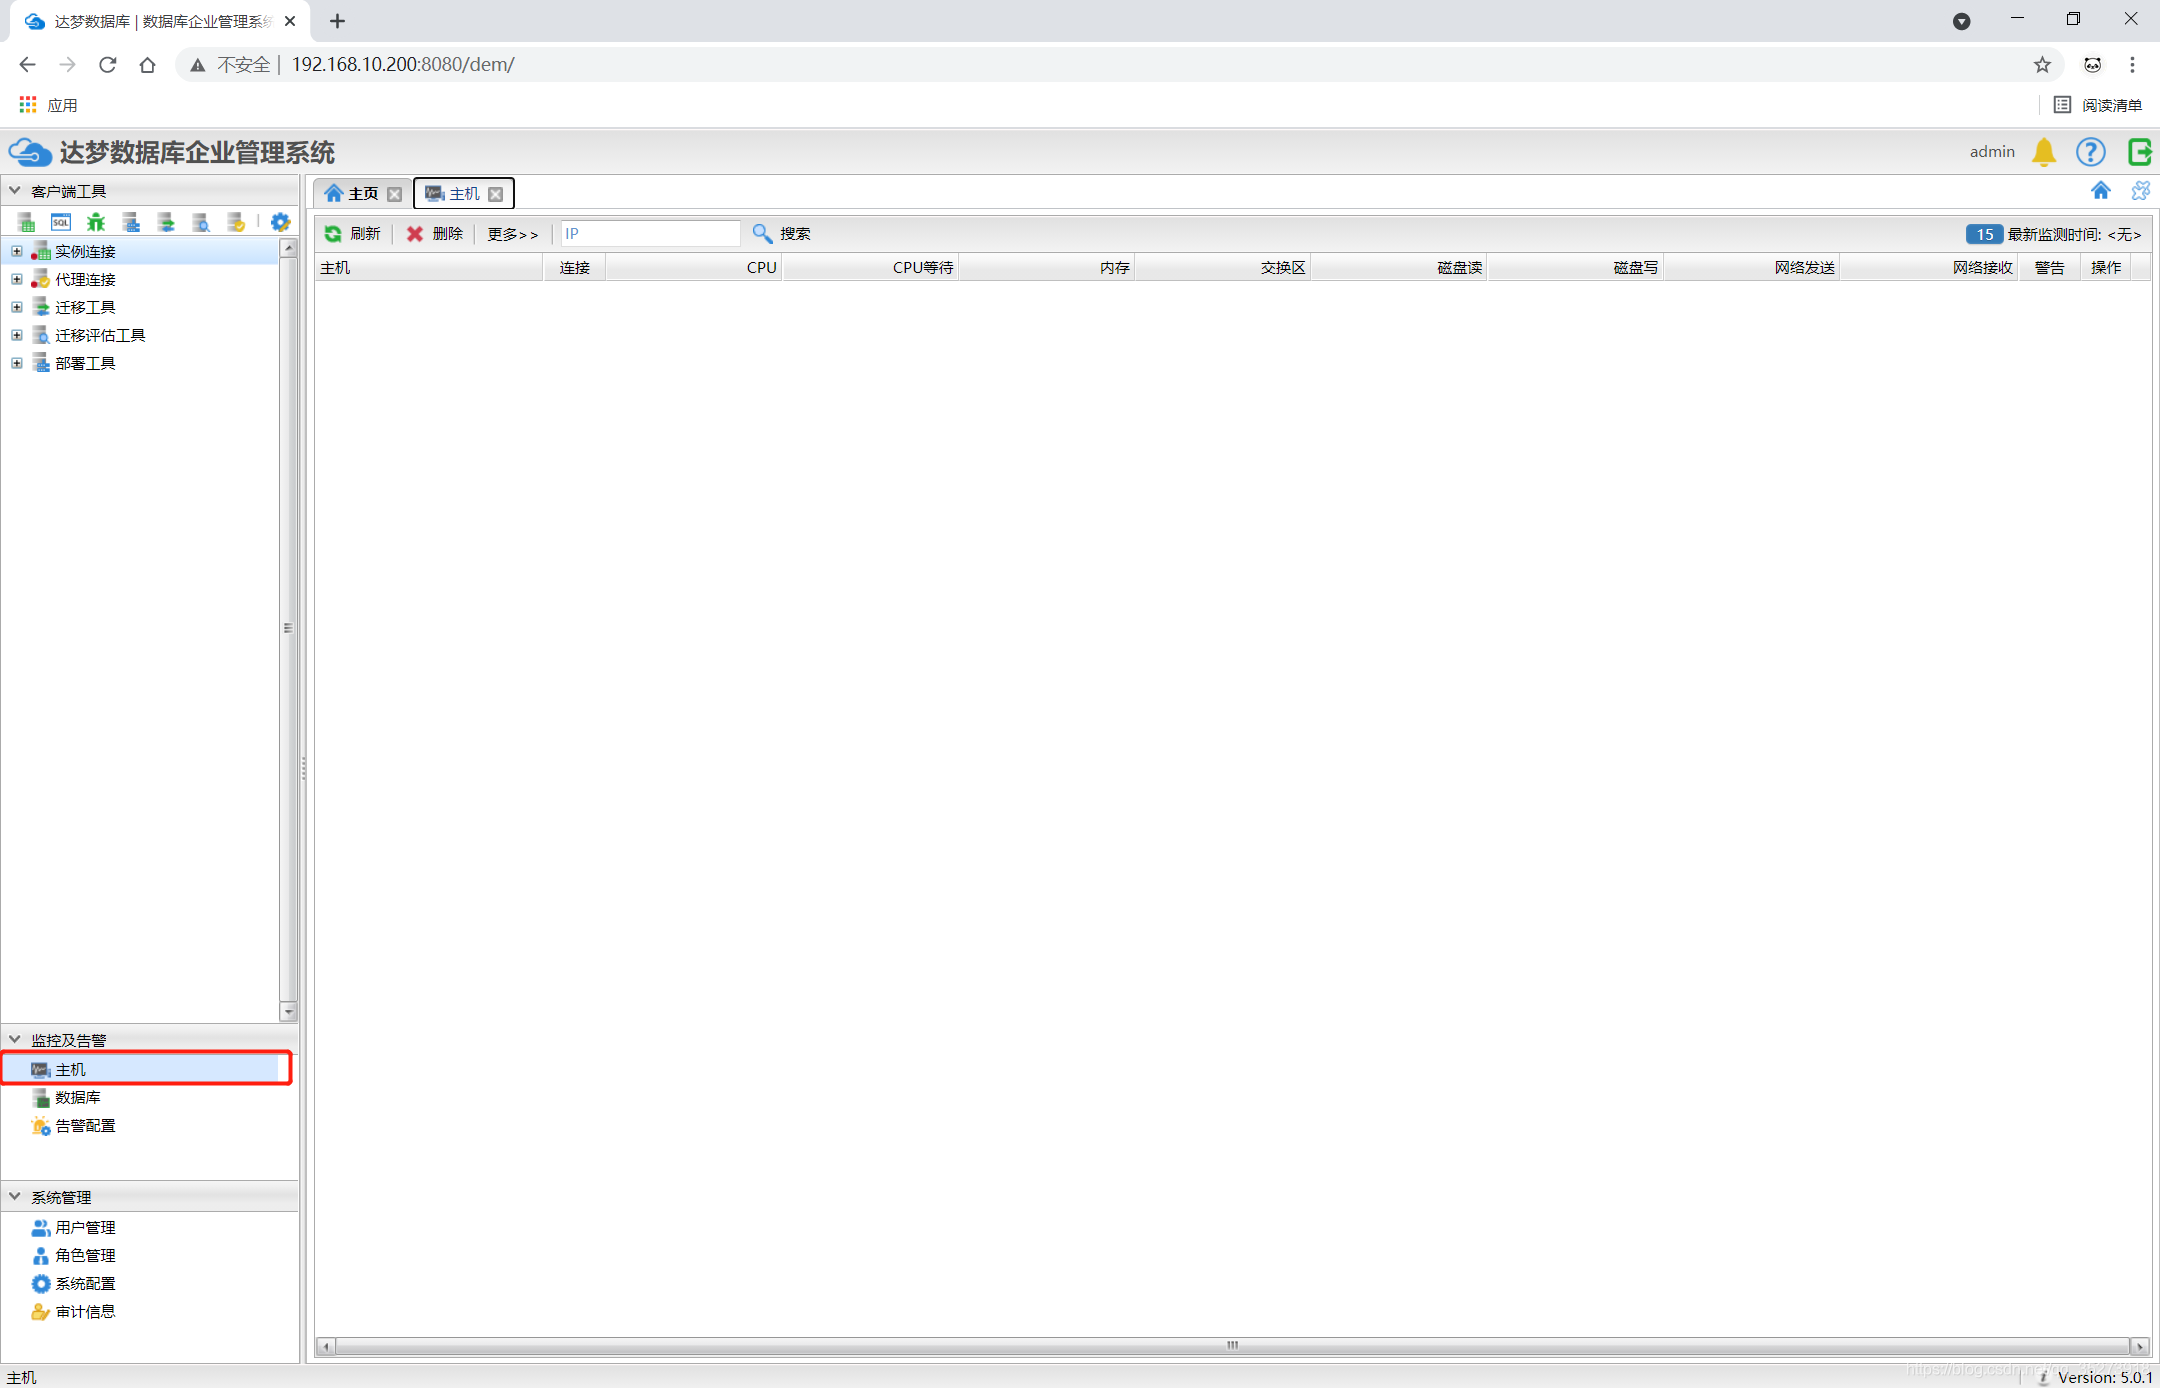2160x1388 pixels.
Task: Collapse the 系统管理 panel section
Action: [x=15, y=1196]
